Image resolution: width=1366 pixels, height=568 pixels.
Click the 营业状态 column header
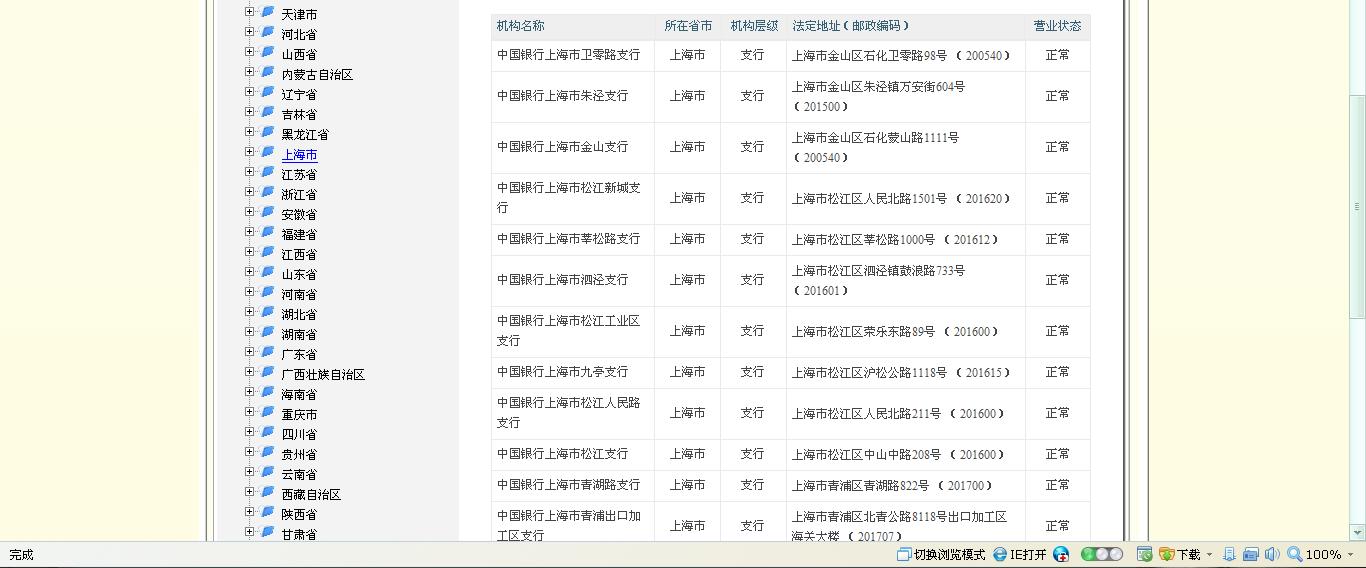click(1057, 26)
